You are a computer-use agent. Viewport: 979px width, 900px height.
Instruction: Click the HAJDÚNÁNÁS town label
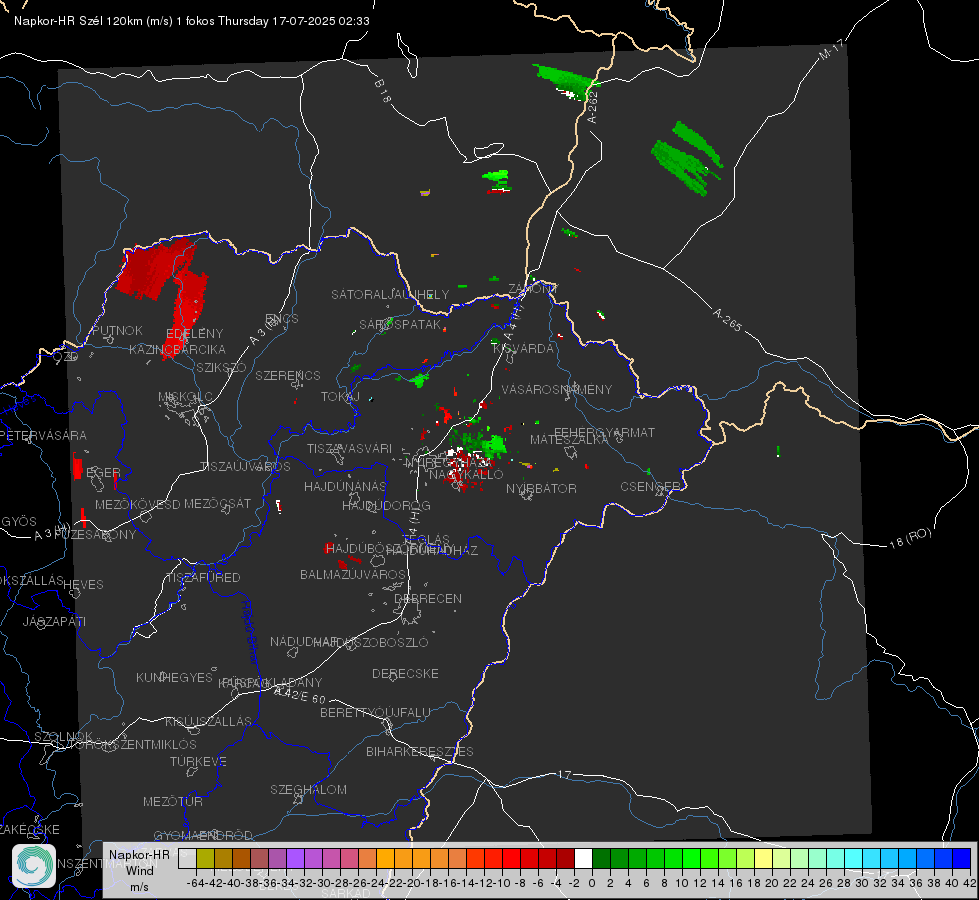(345, 486)
